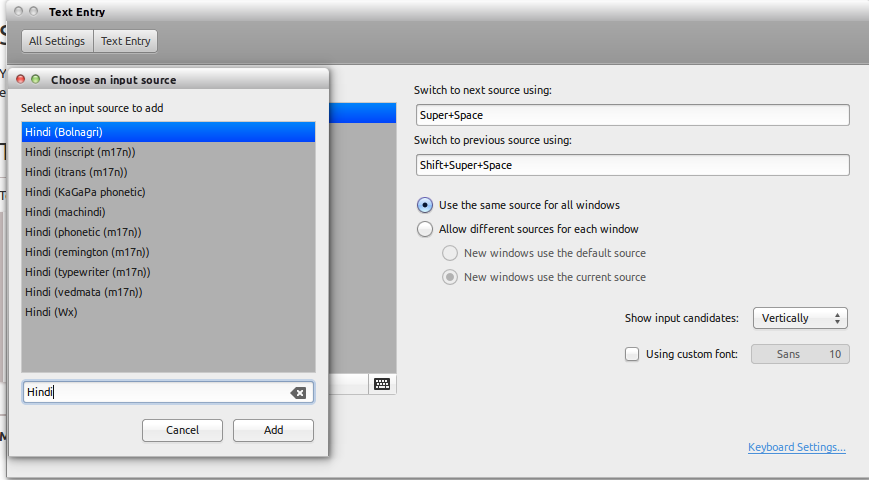Open the keyboard layout preview icon
Image resolution: width=869 pixels, height=480 pixels.
(382, 384)
